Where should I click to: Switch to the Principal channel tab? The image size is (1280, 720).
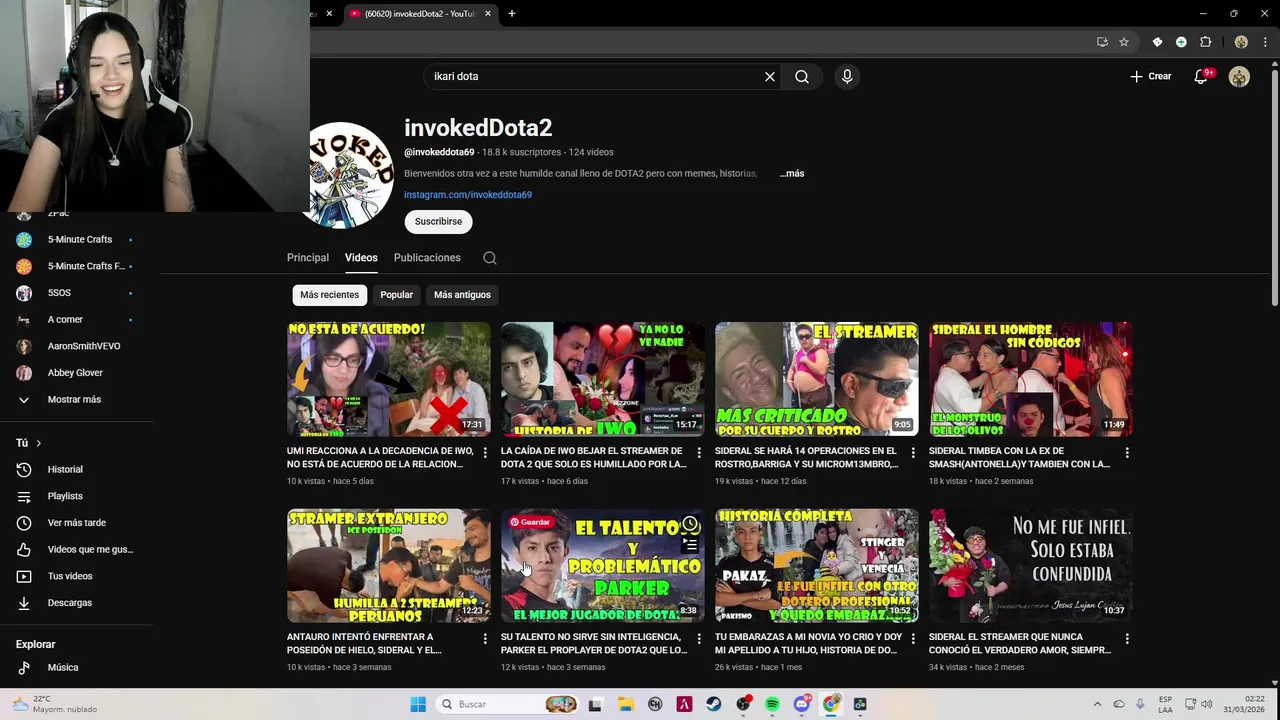(x=308, y=258)
